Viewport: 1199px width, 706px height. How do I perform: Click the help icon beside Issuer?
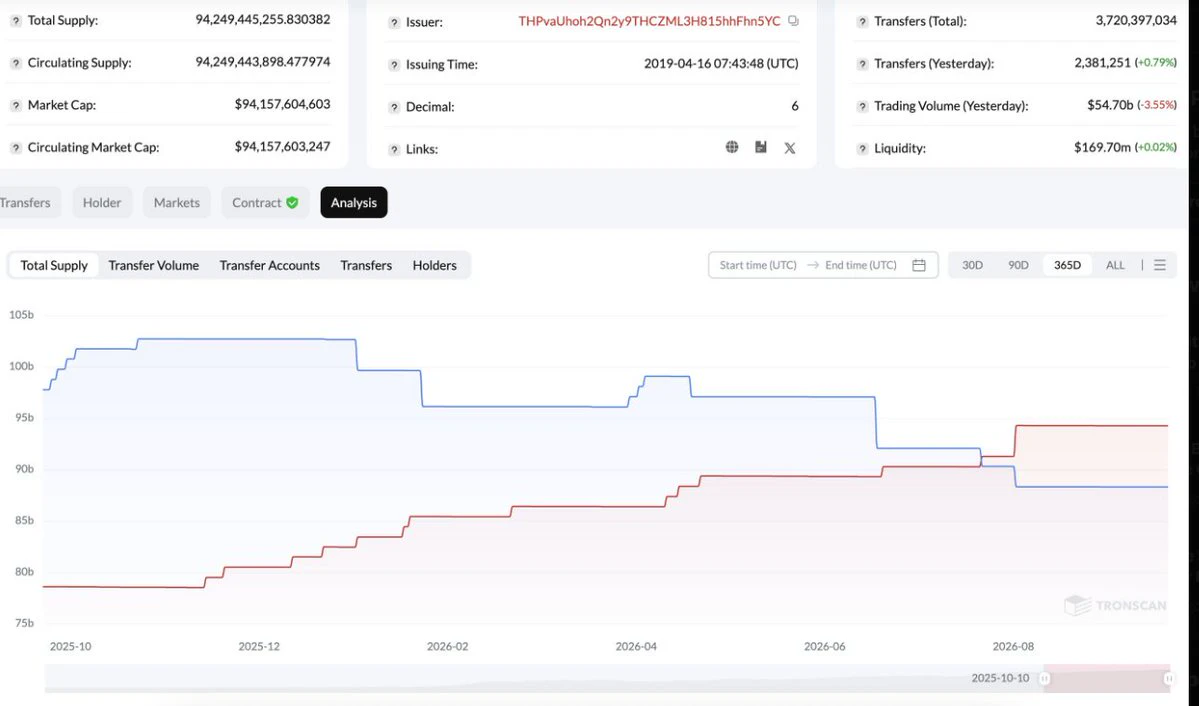click(394, 23)
